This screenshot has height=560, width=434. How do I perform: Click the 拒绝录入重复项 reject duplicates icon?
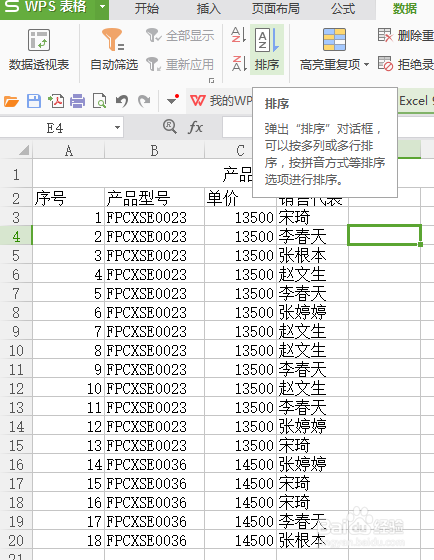coord(385,64)
